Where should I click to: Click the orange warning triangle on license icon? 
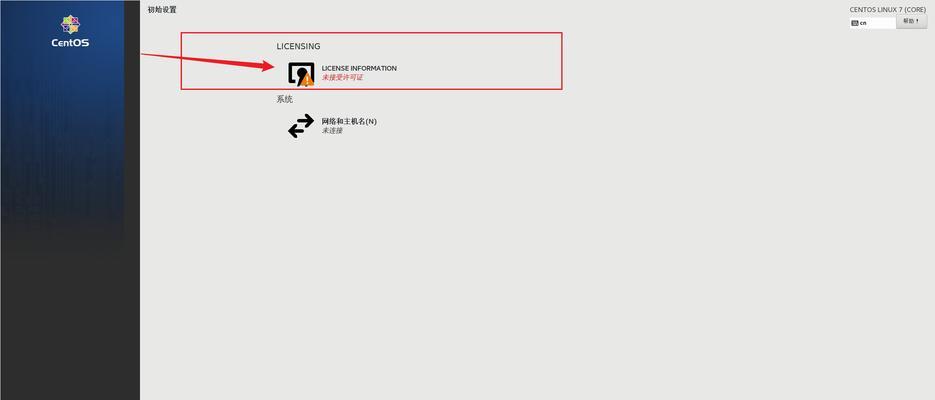click(x=306, y=79)
